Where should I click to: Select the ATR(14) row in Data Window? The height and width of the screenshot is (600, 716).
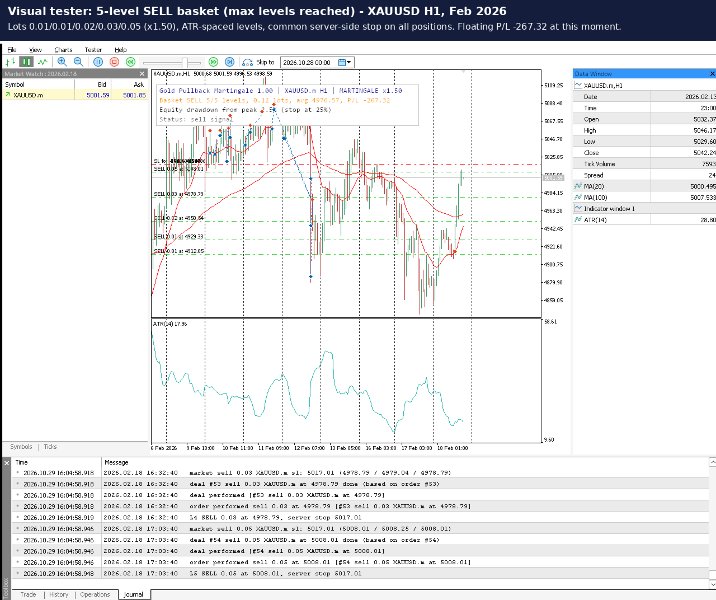[x=644, y=220]
